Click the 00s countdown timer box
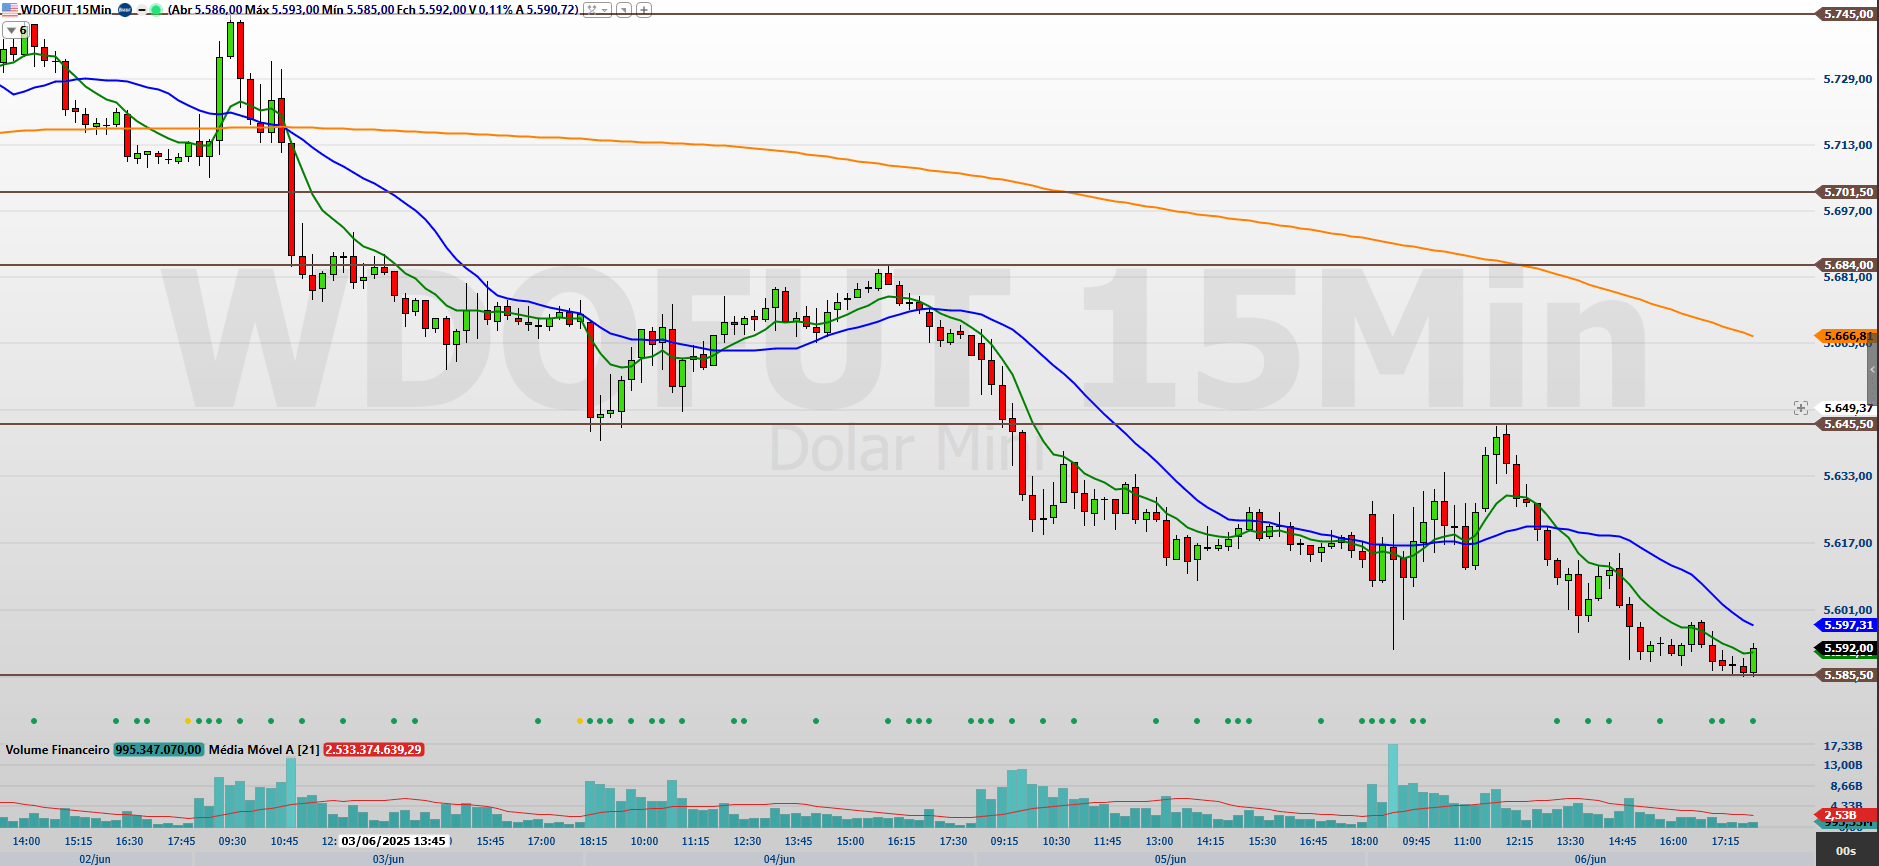The width and height of the screenshot is (1879, 866). [x=1846, y=851]
